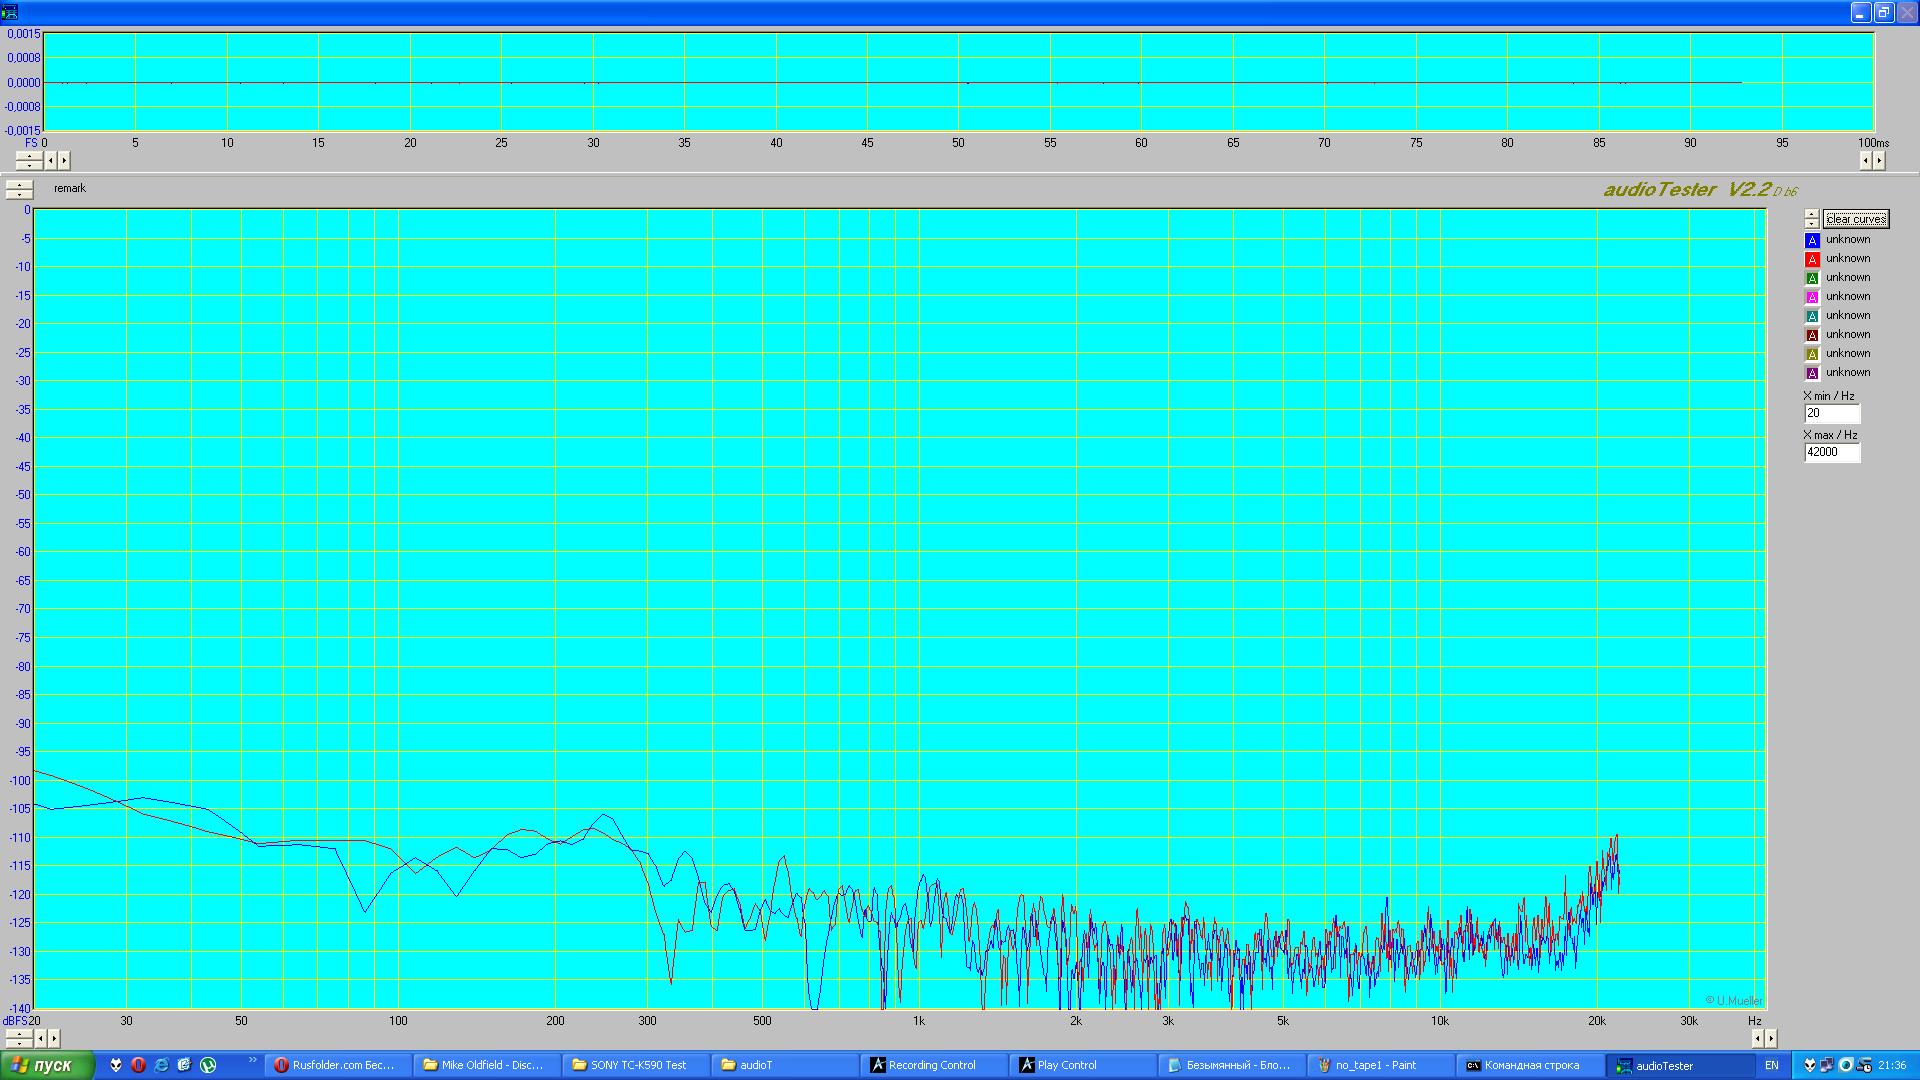Viewport: 1920px width, 1080px height.
Task: Click the X min / Hz field
Action: 1831,413
